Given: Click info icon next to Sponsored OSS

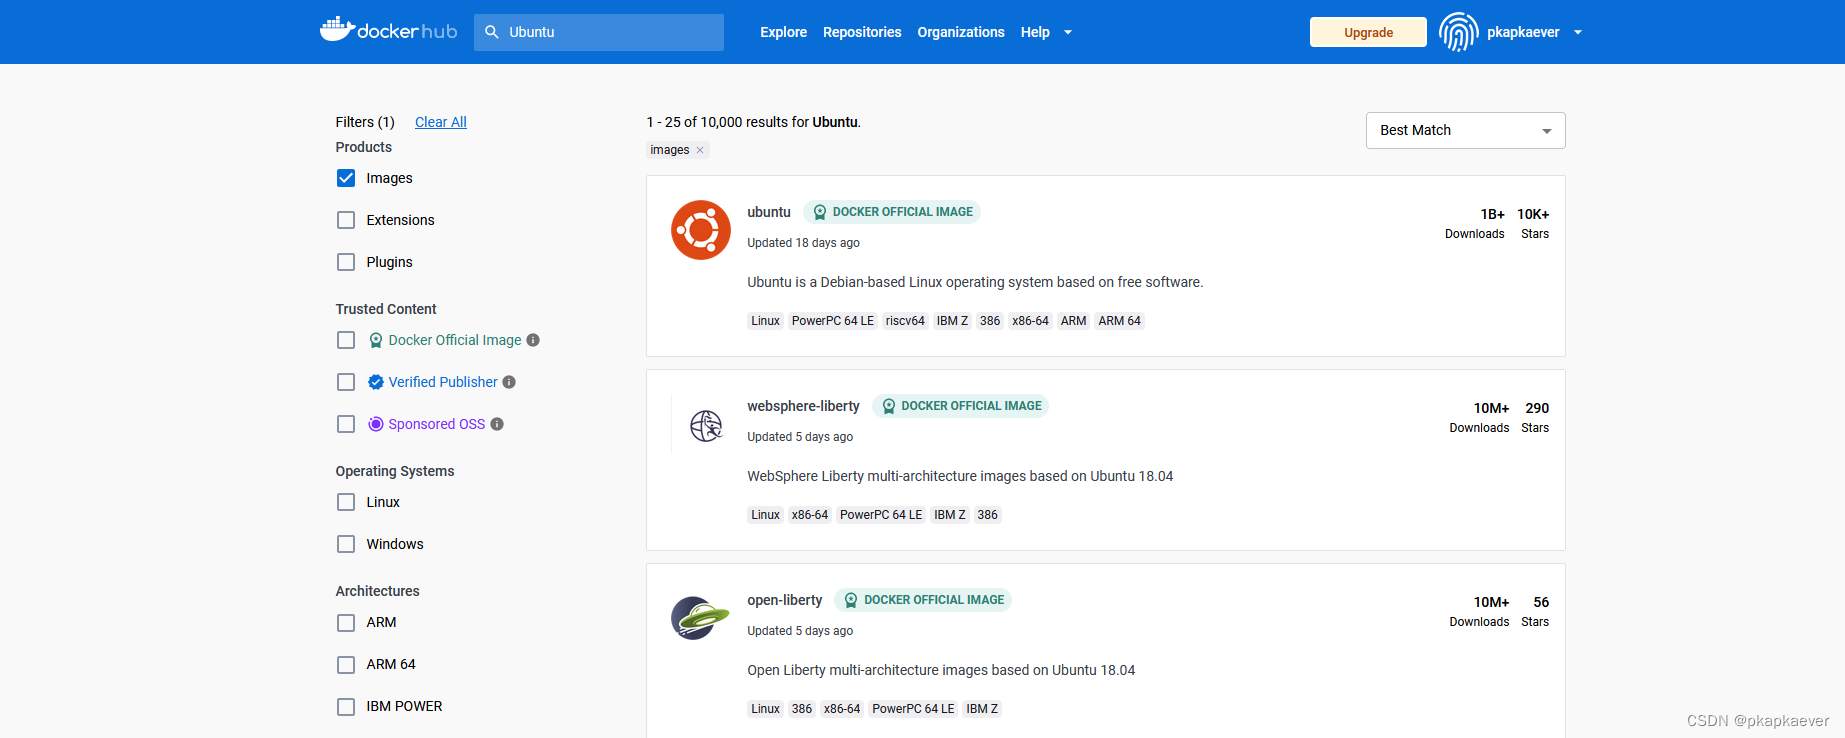Looking at the screenshot, I should tap(497, 424).
